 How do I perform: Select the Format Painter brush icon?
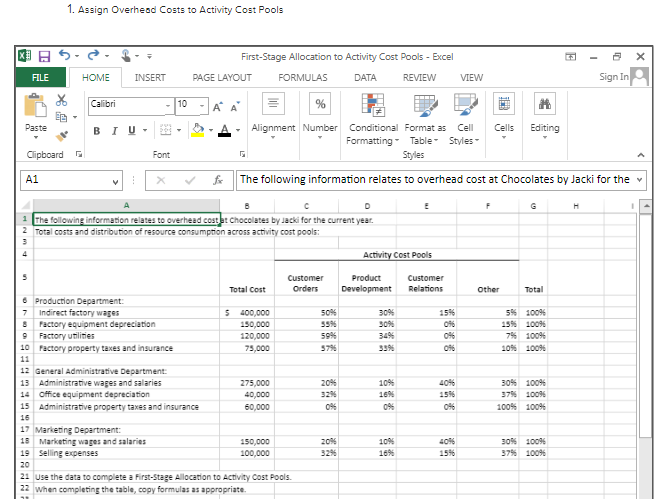pos(62,136)
